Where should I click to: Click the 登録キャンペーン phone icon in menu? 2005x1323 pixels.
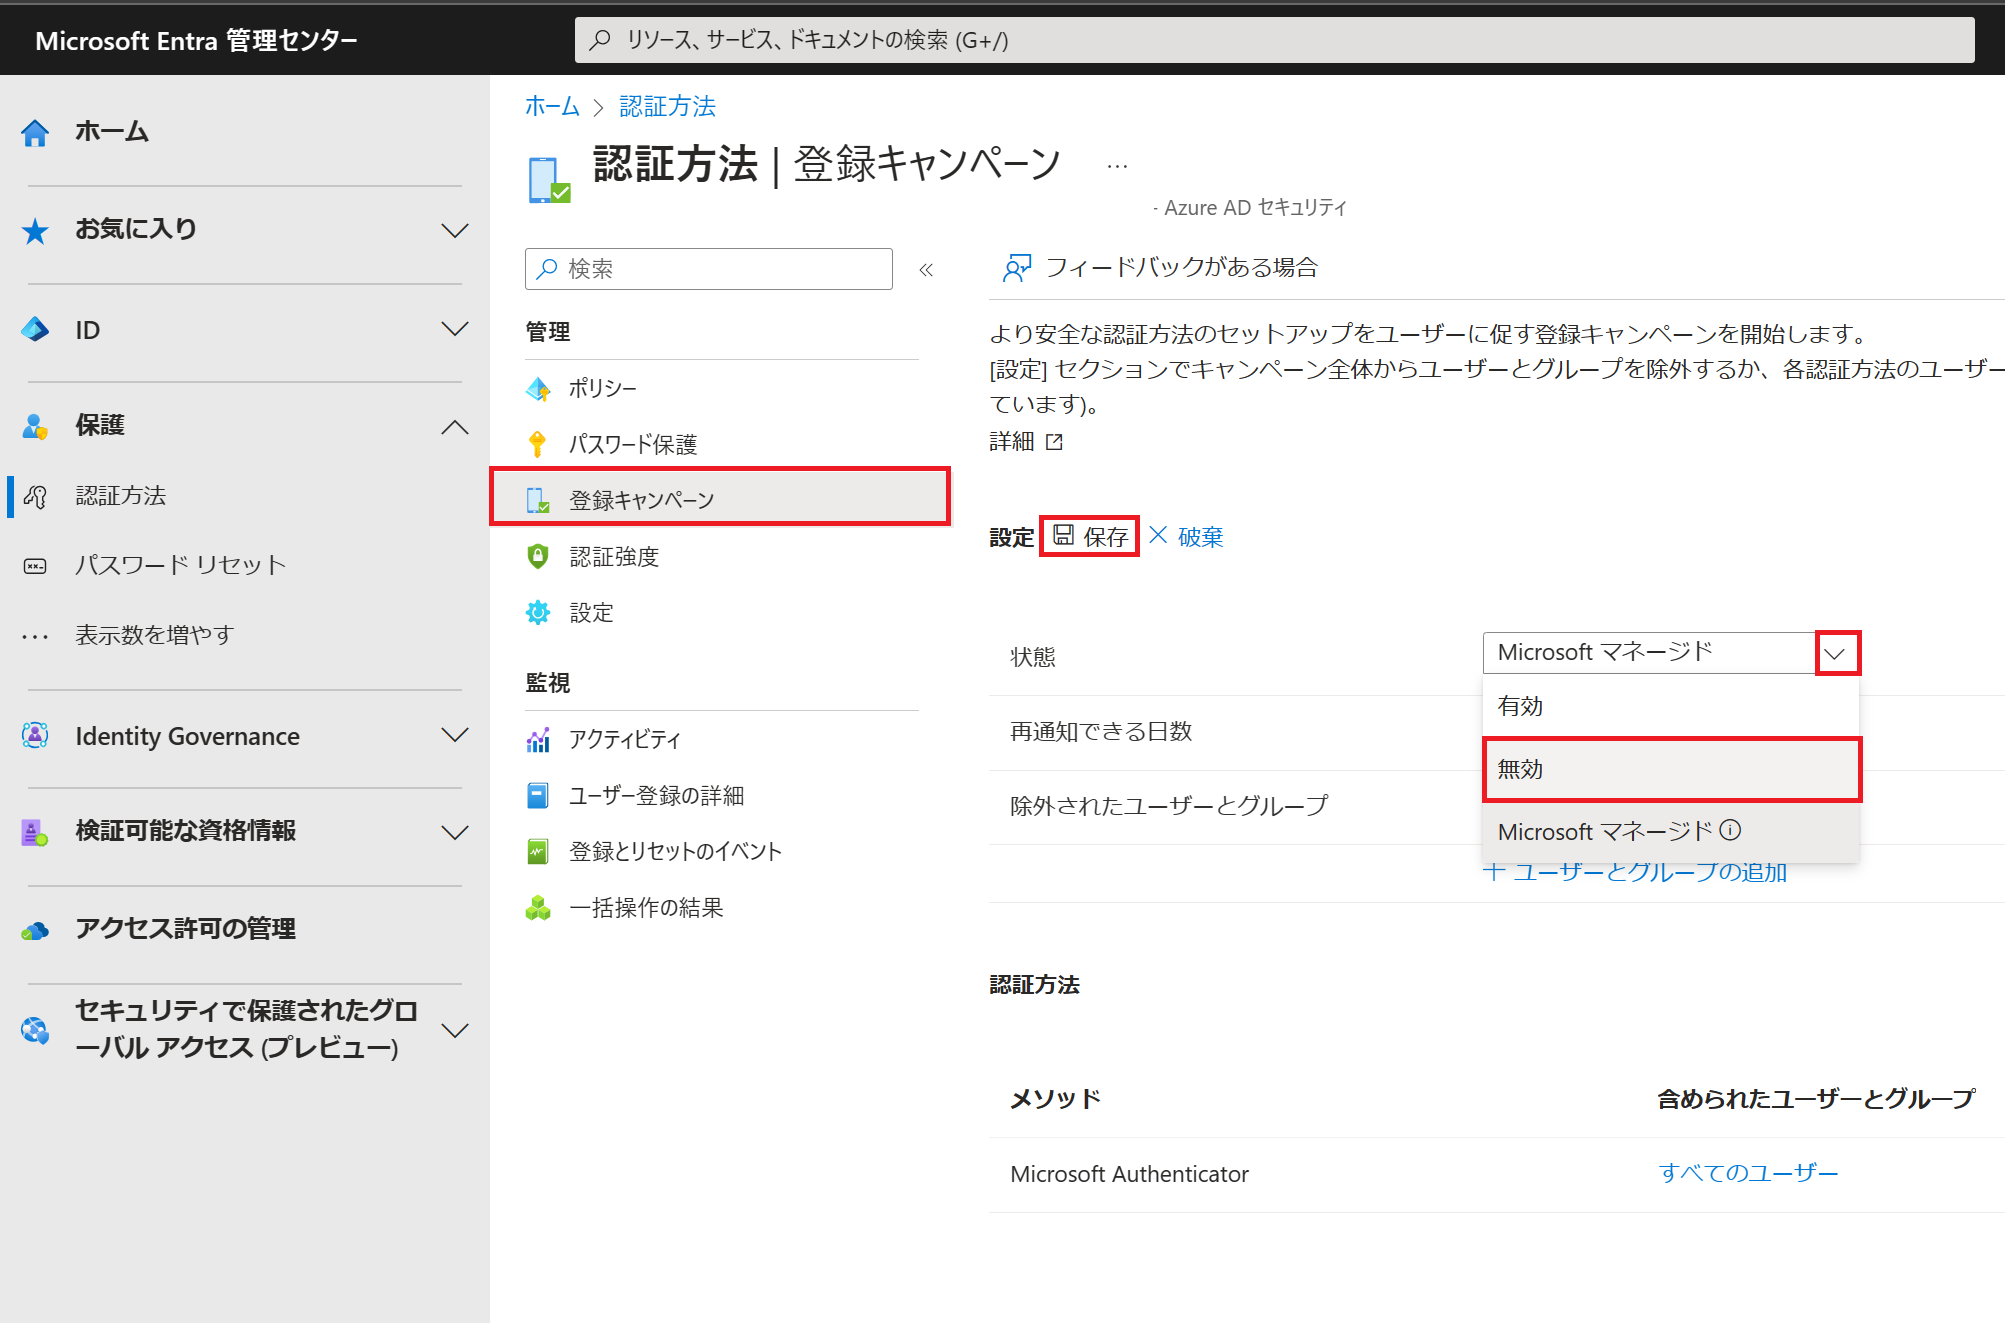tap(538, 500)
